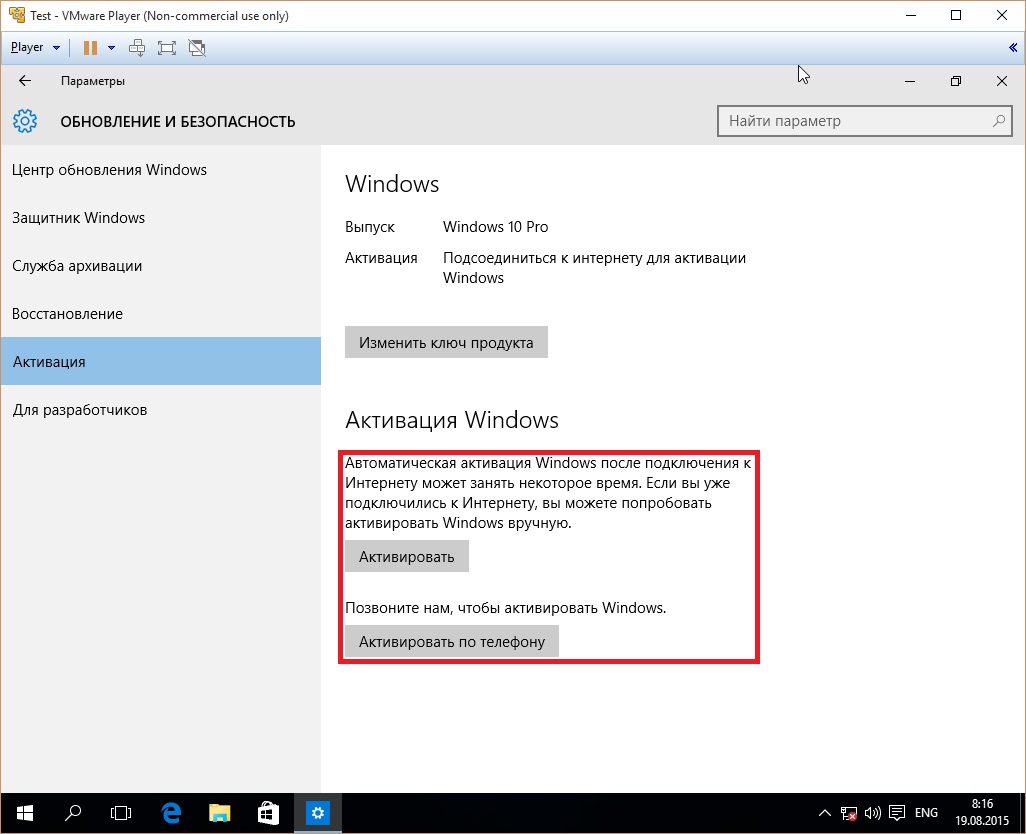
Task: Open File Explorer from taskbar
Action: click(220, 813)
